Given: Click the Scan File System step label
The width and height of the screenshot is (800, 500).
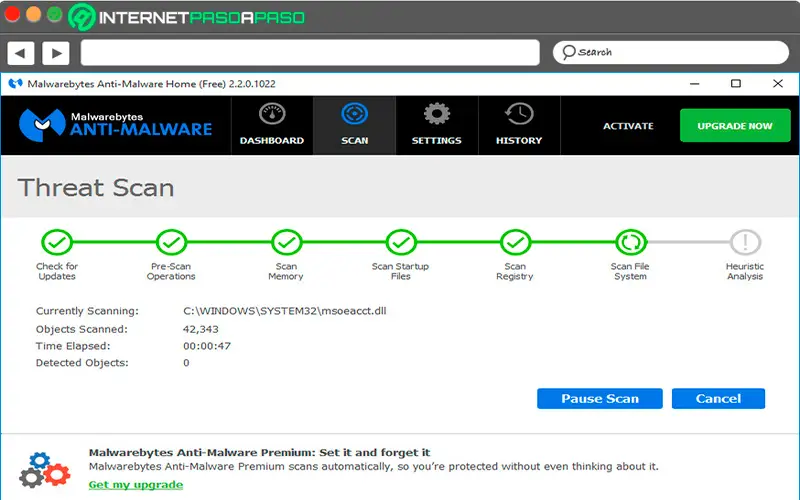Looking at the screenshot, I should [630, 271].
